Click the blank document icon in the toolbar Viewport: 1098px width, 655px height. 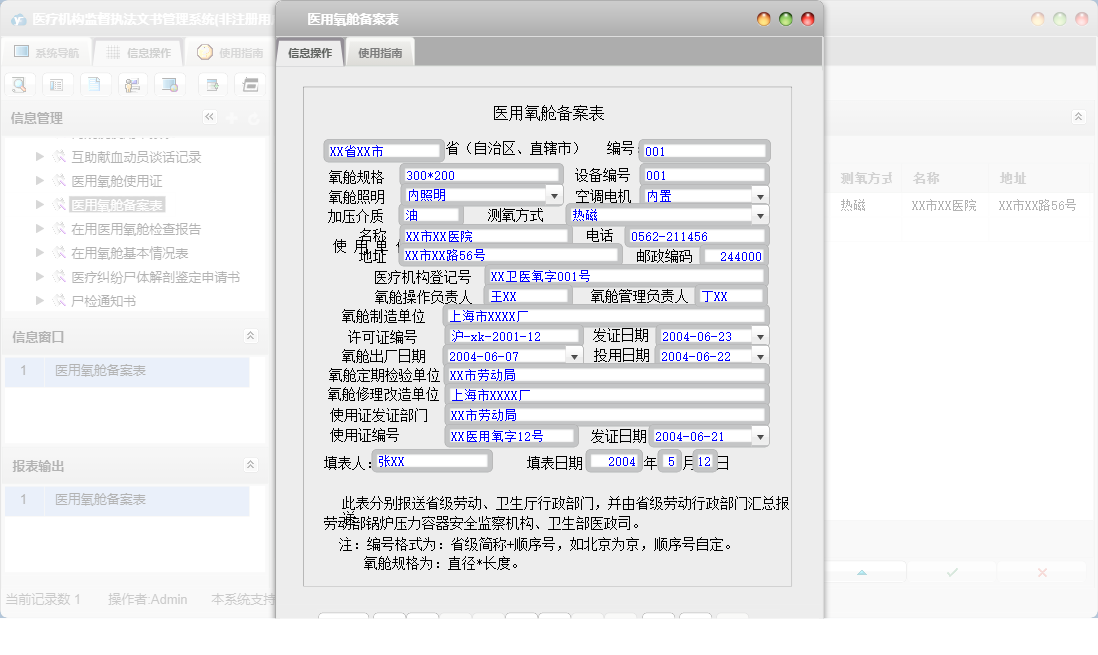tap(94, 84)
